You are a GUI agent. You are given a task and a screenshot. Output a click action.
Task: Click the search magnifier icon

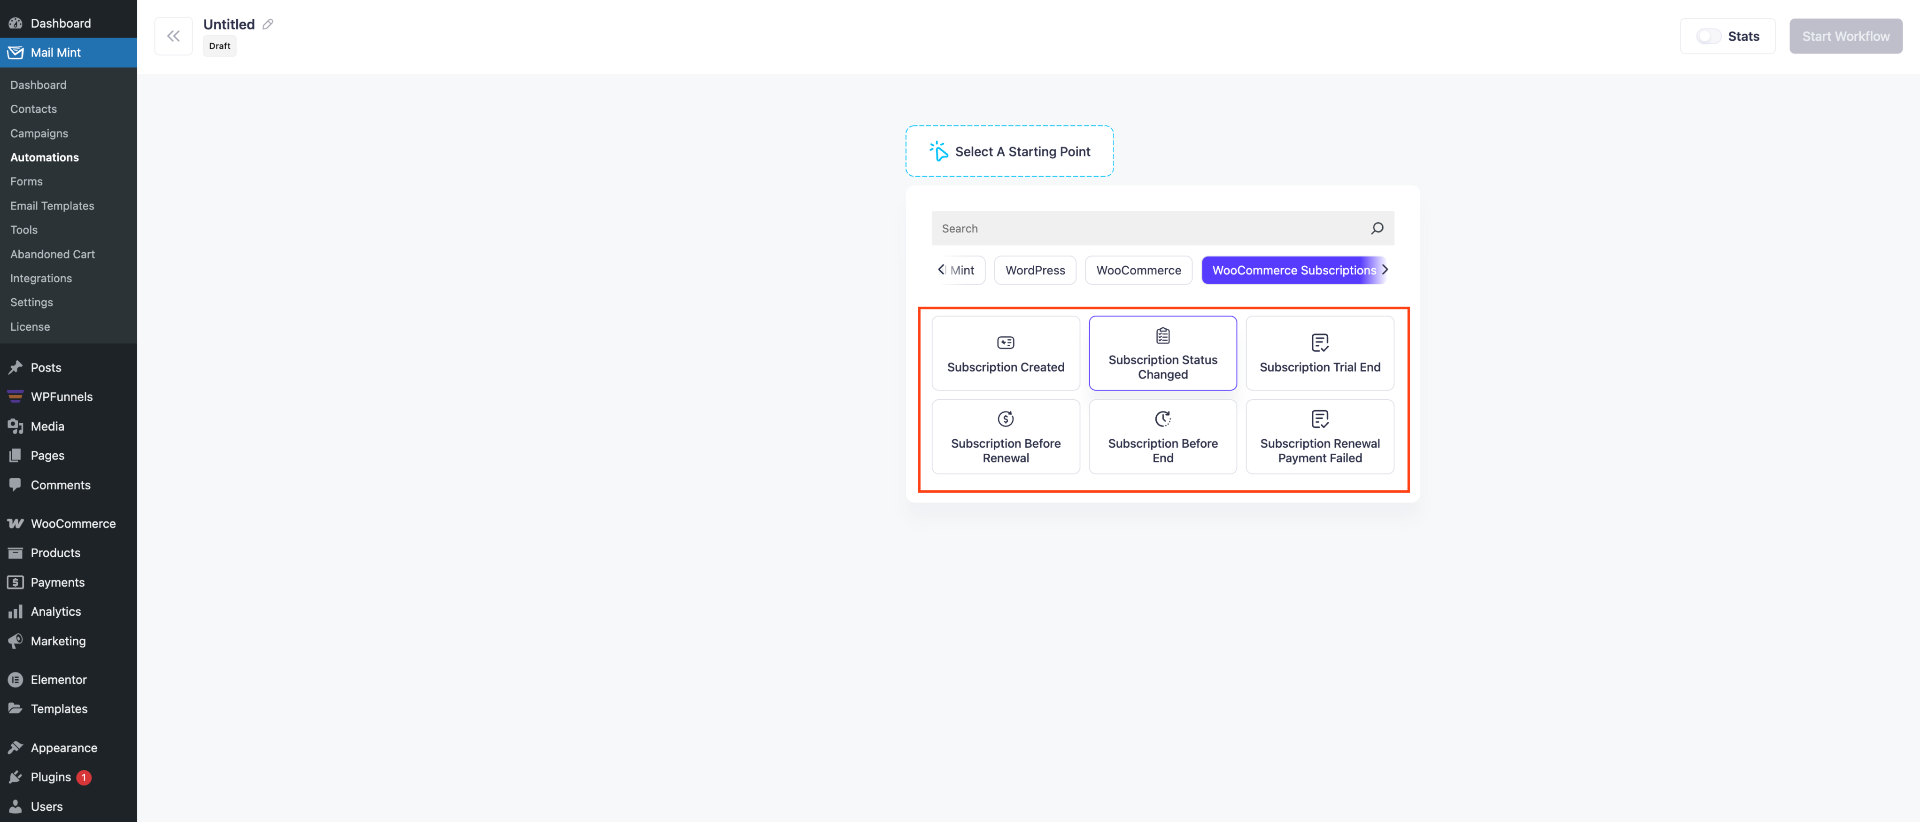pyautogui.click(x=1377, y=228)
